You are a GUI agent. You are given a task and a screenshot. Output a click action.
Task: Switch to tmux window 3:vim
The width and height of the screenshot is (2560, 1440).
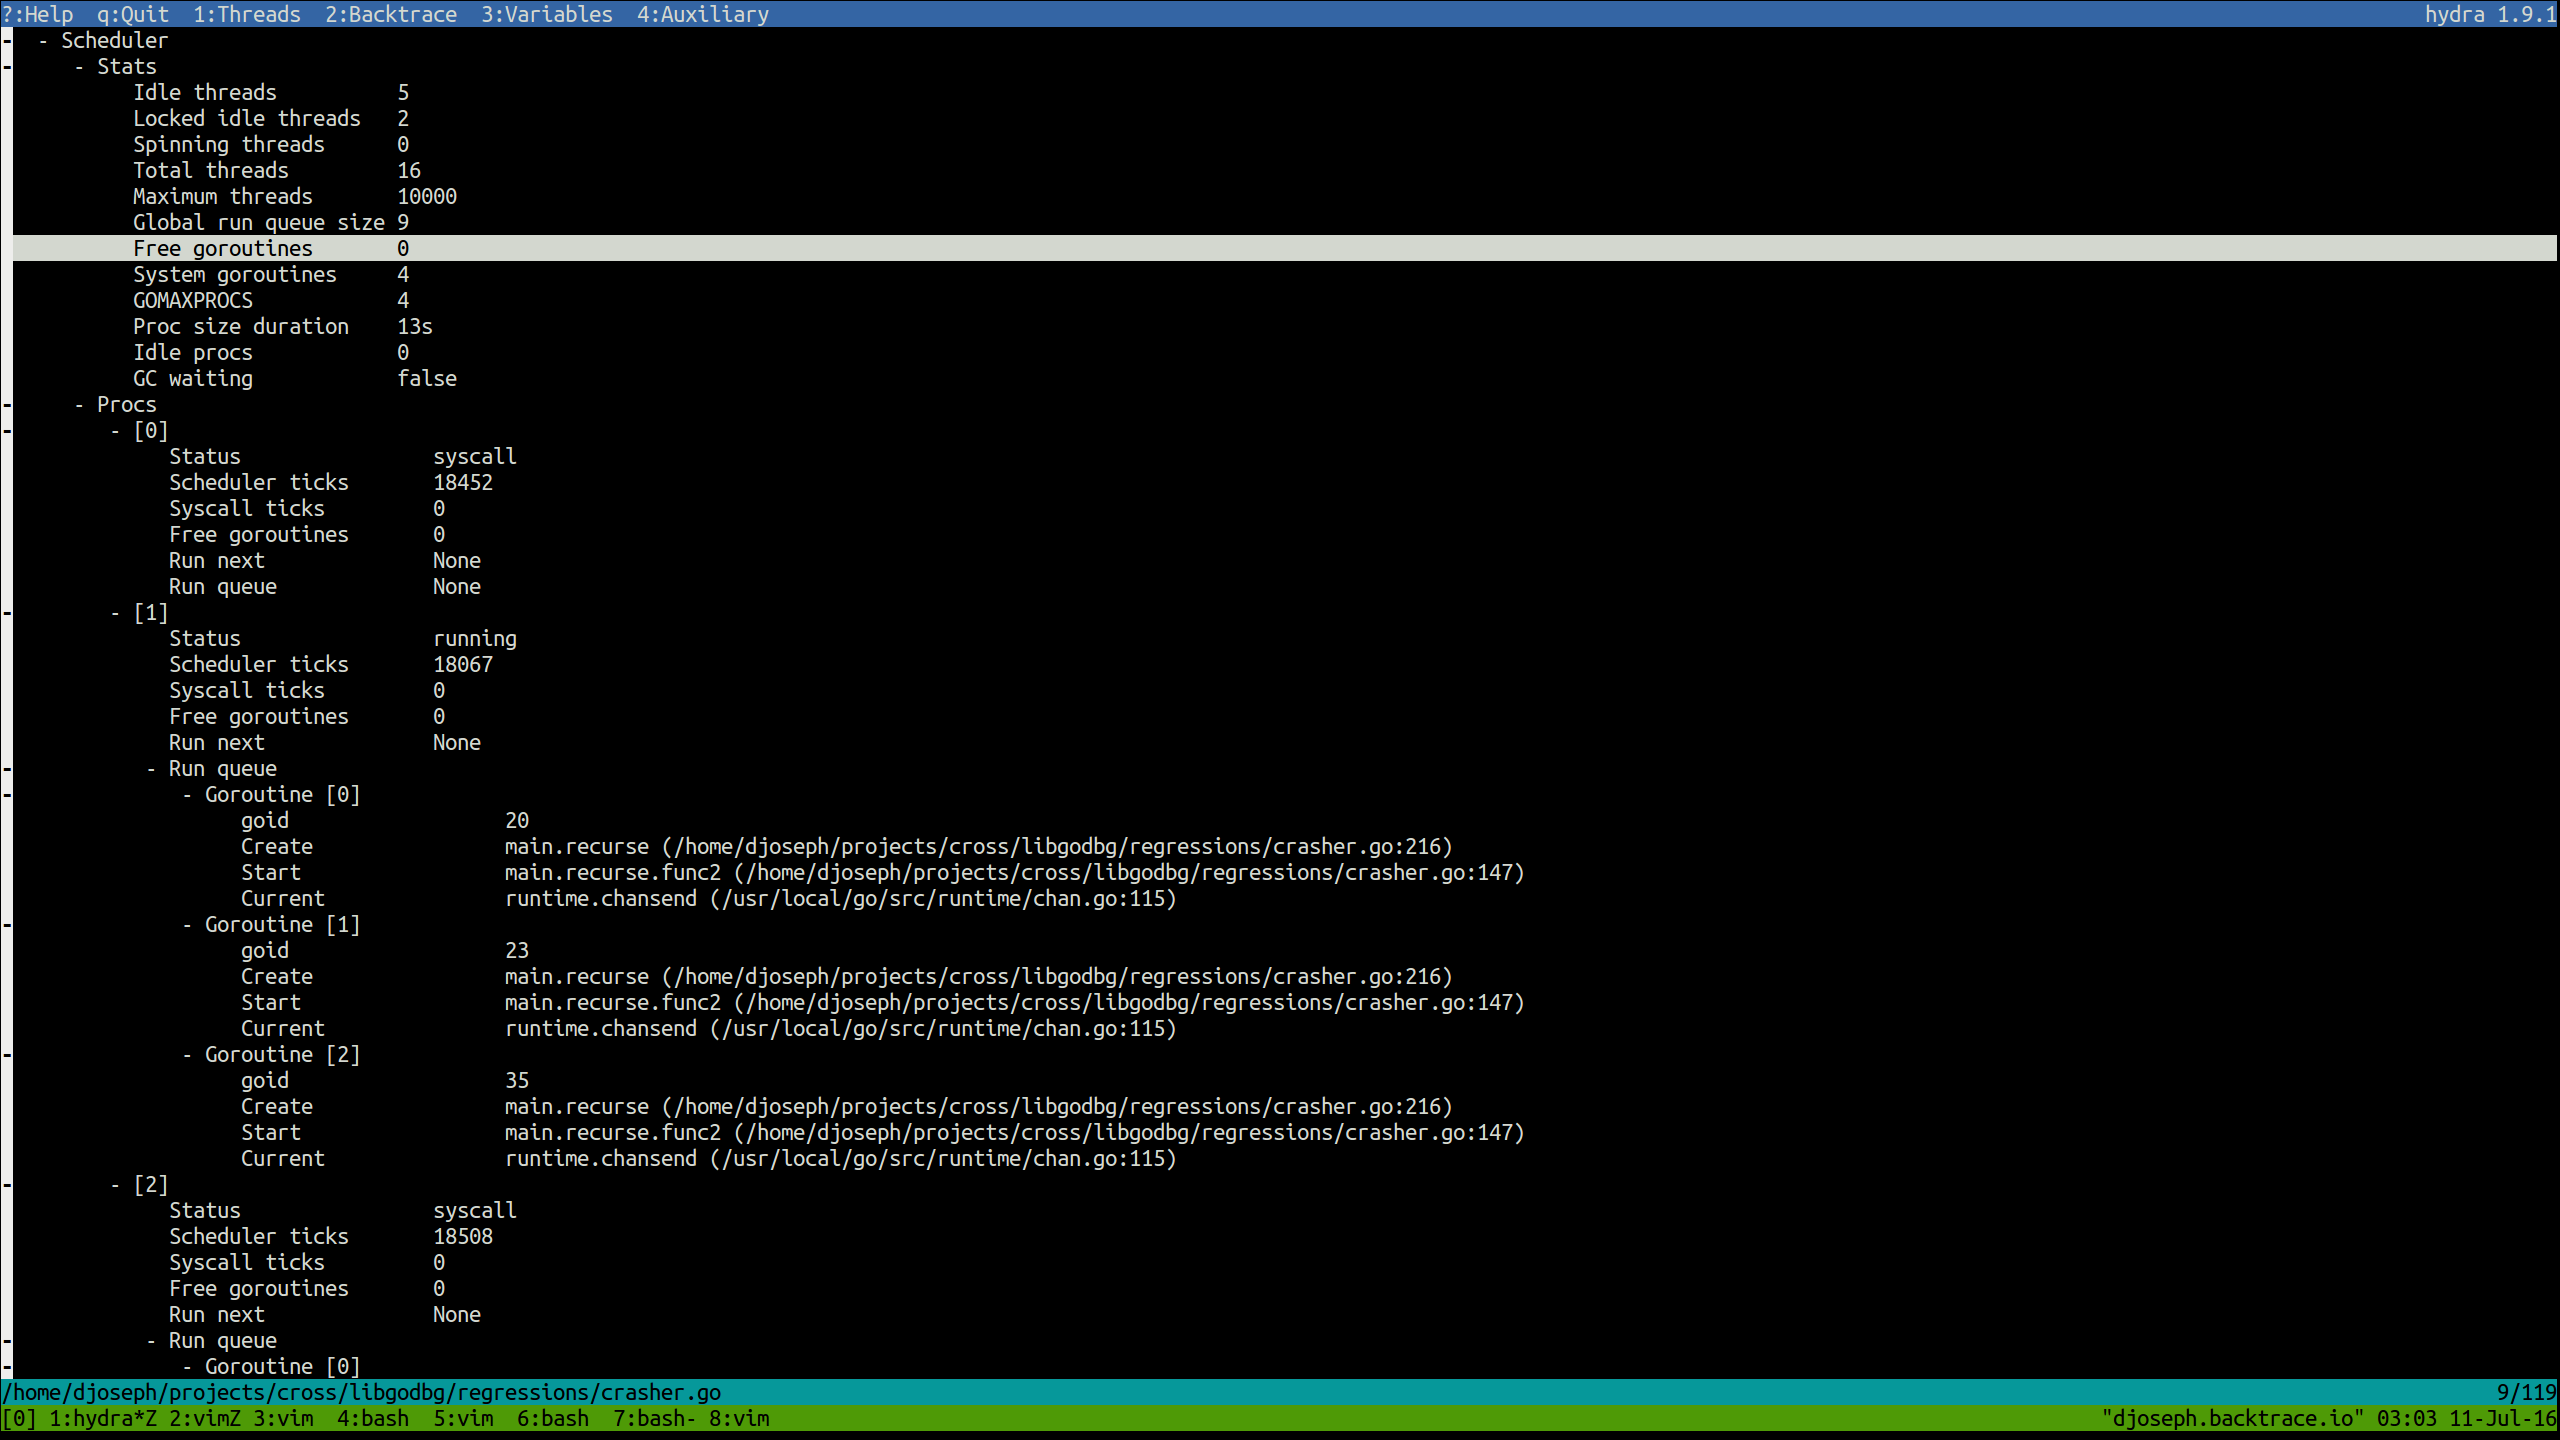click(x=283, y=1419)
